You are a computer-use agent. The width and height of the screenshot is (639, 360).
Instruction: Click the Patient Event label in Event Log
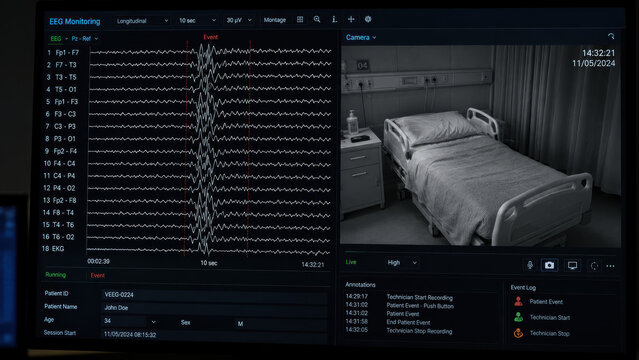point(546,302)
